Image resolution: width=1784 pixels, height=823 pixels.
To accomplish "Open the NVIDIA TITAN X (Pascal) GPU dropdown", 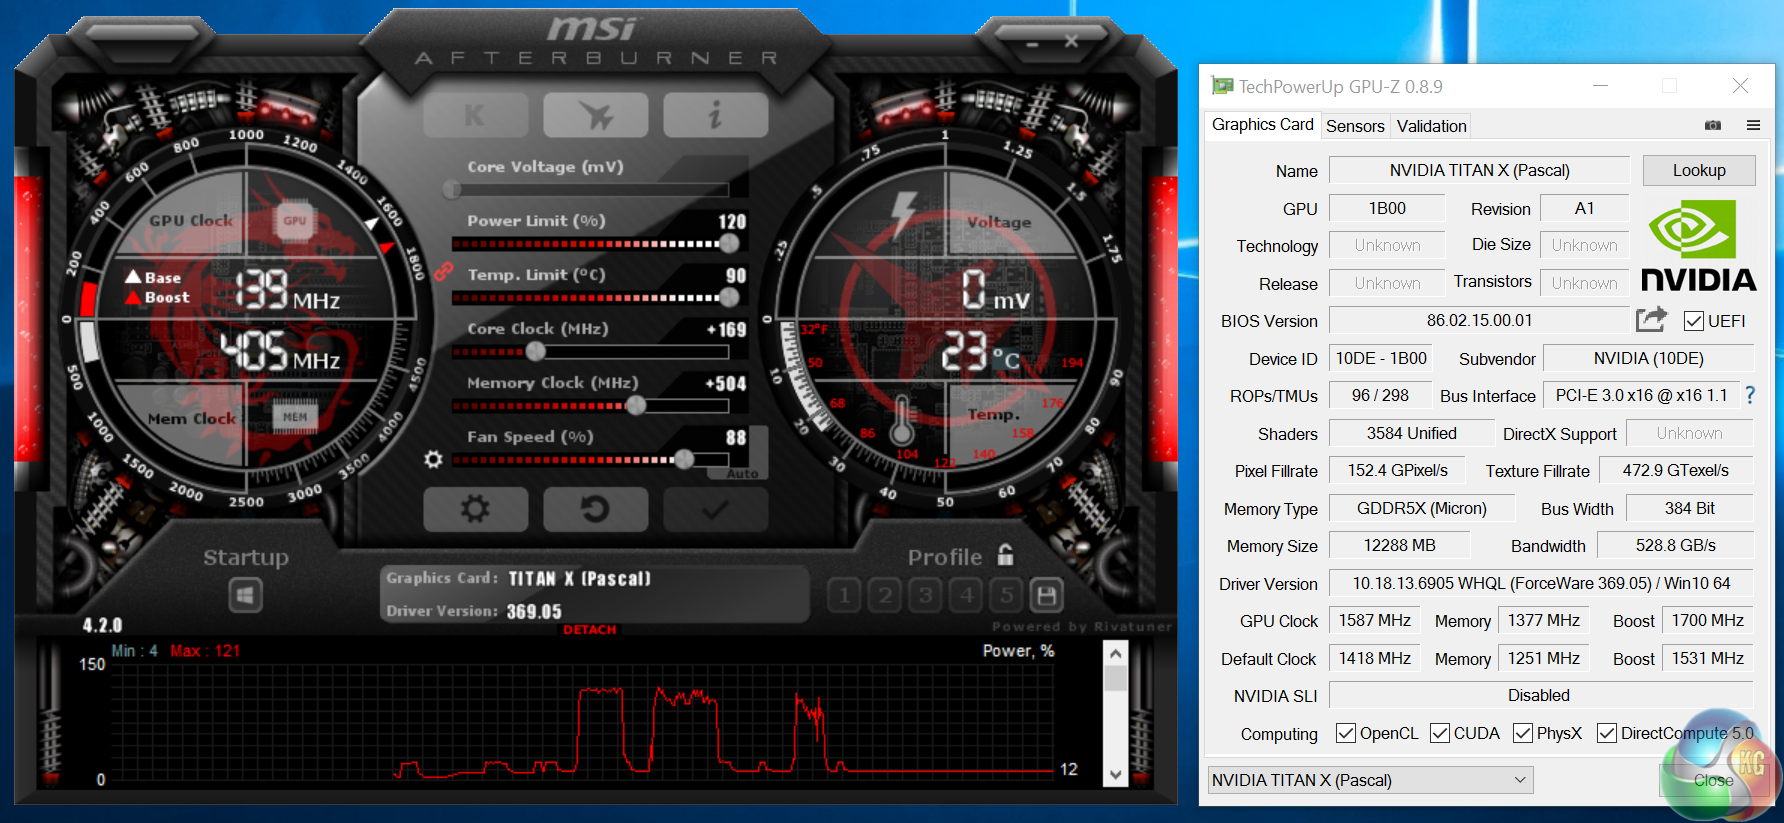I will pos(1371,780).
